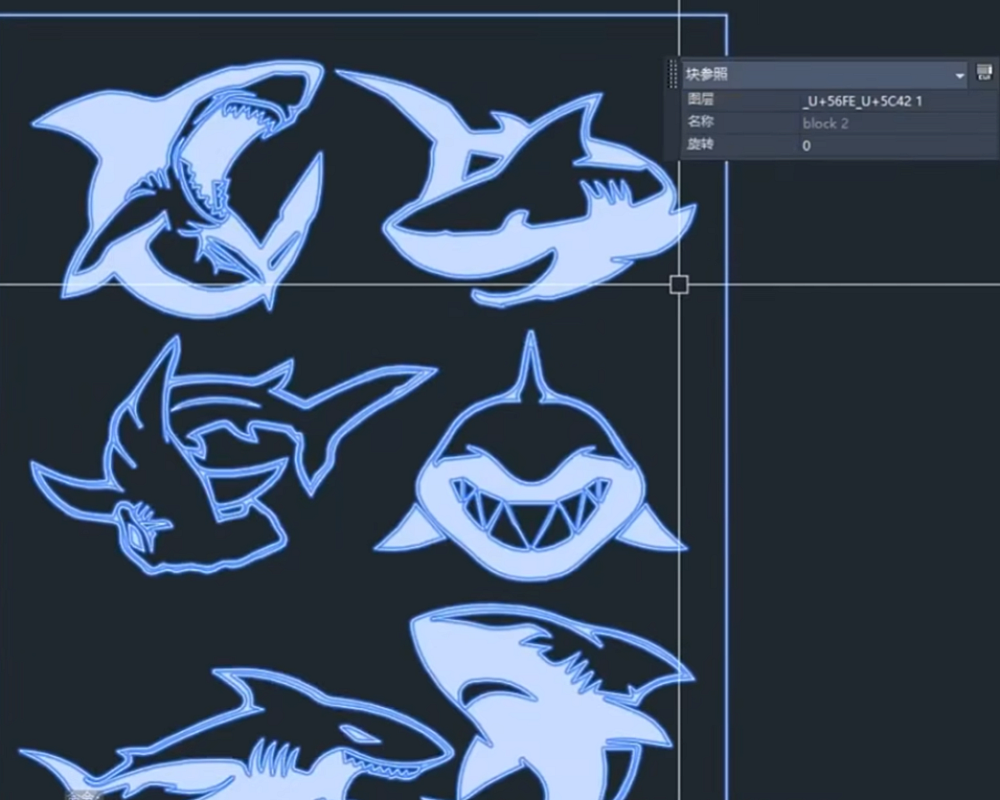The width and height of the screenshot is (1000, 800).
Task: Select the front-facing grinning shark block
Action: tap(535, 480)
